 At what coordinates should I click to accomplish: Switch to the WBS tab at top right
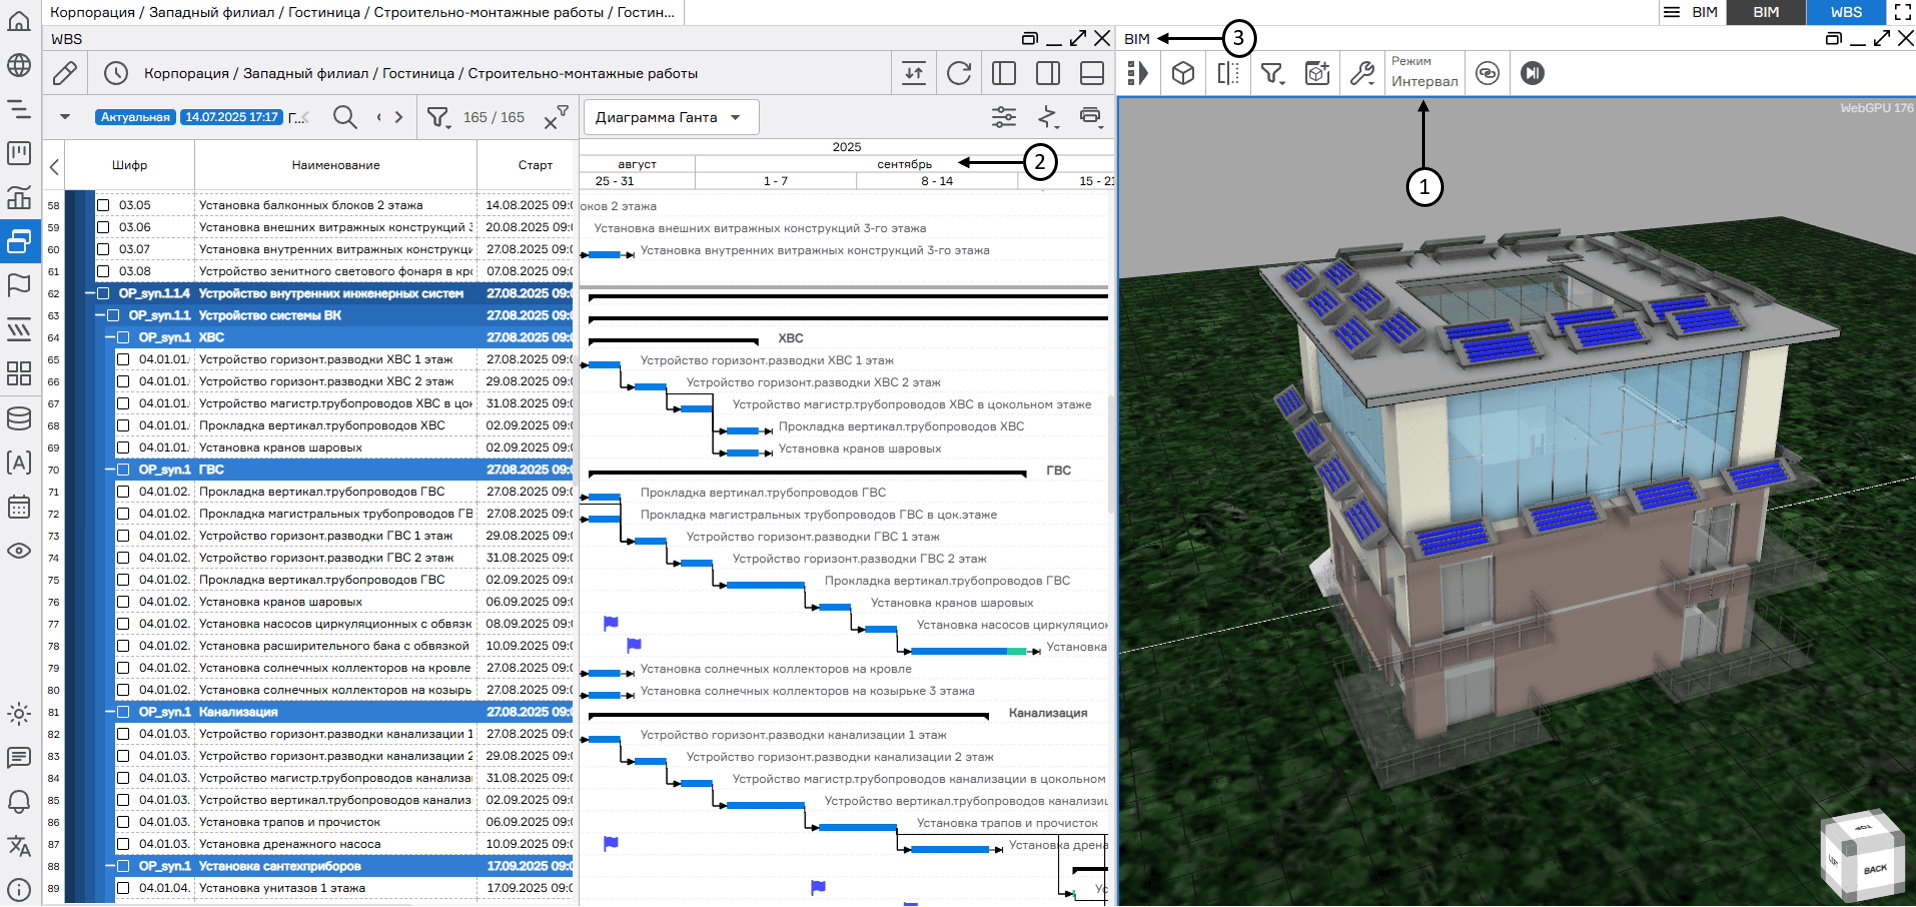(1845, 12)
